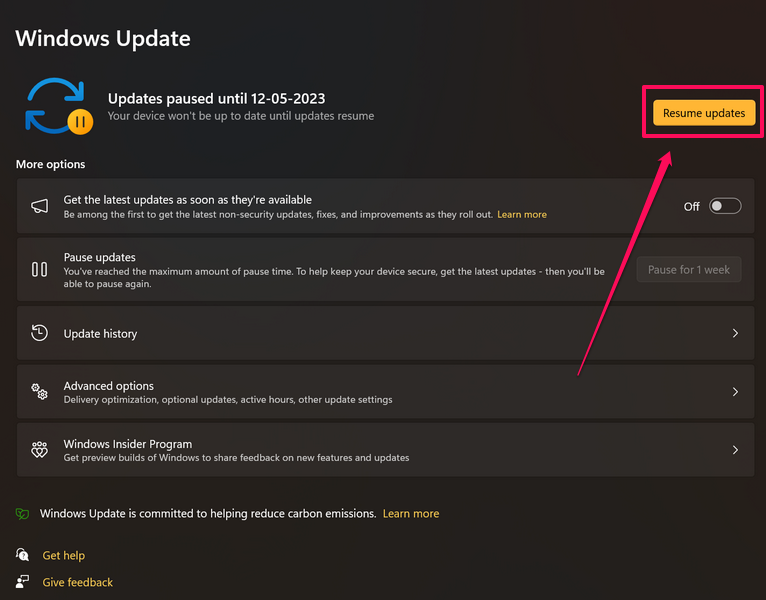
Task: Click the Get help headset icon
Action: pos(22,555)
